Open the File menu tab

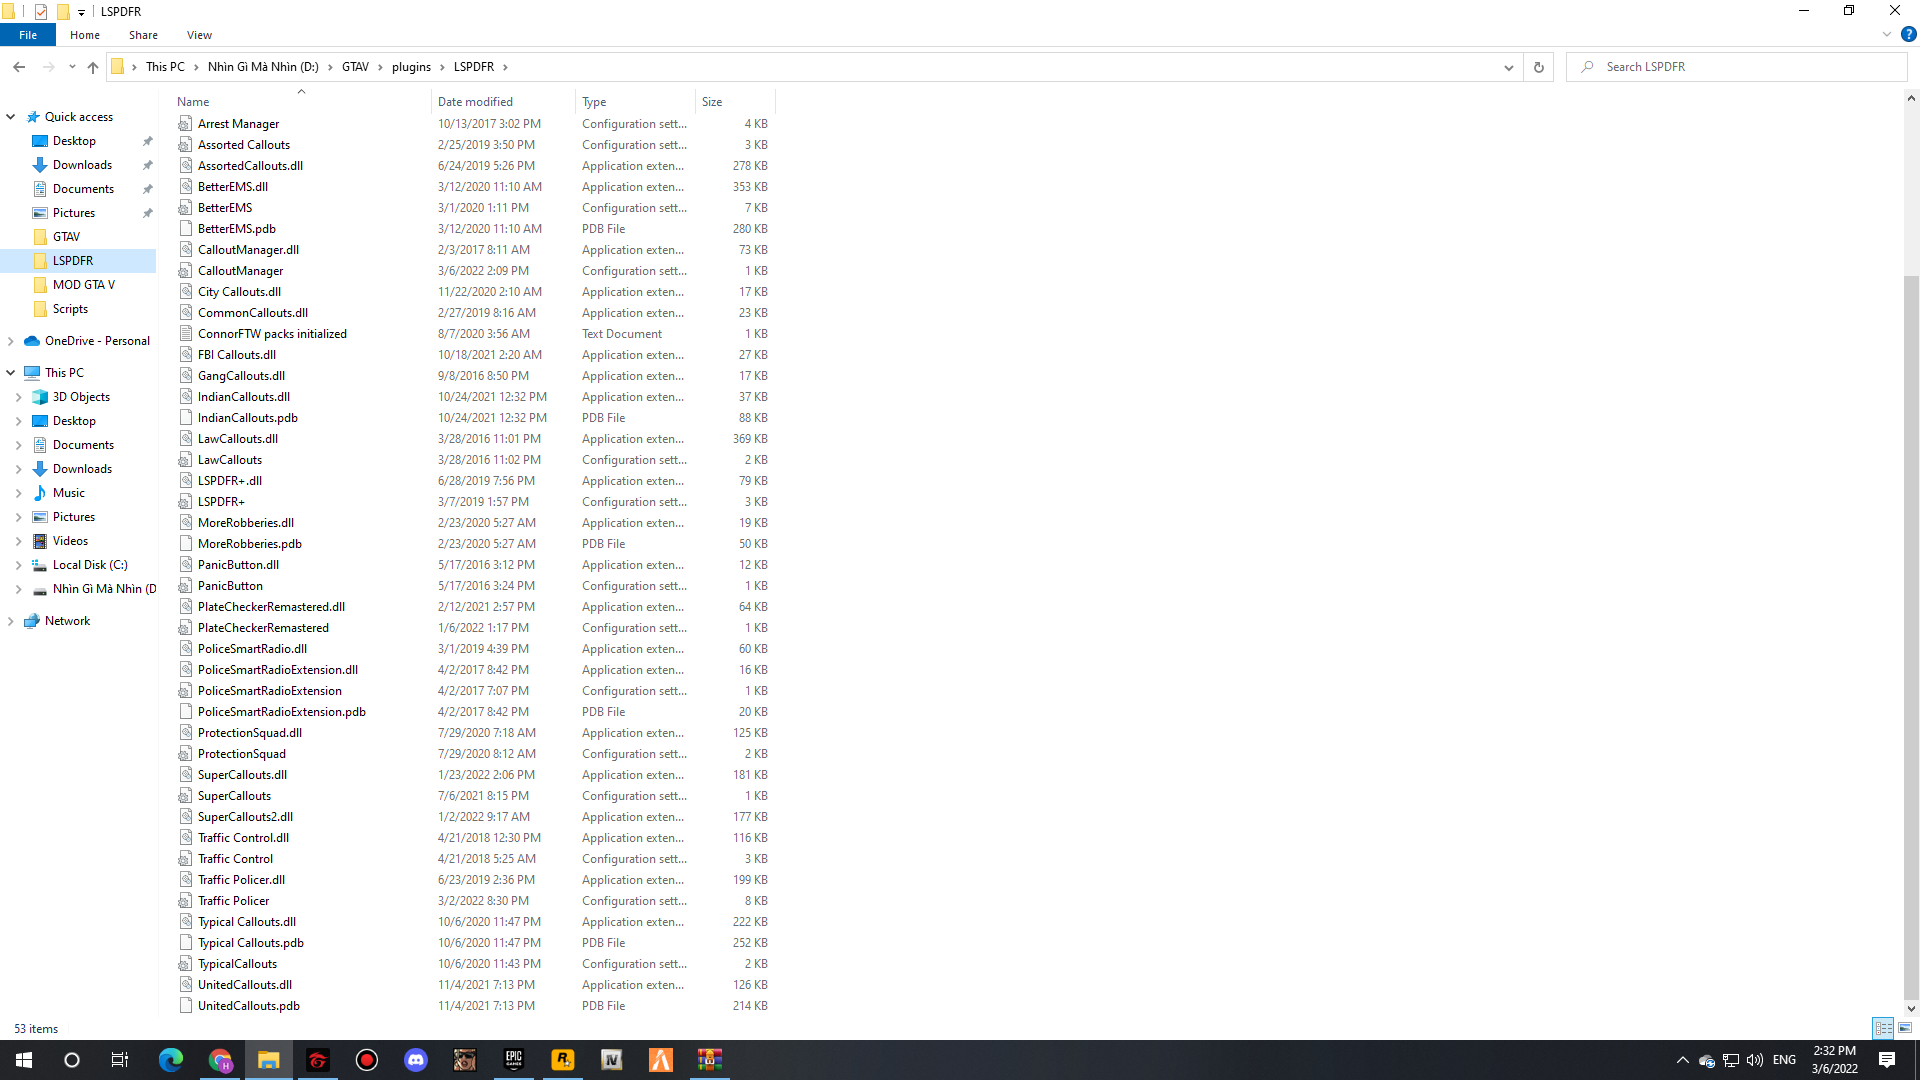point(28,35)
